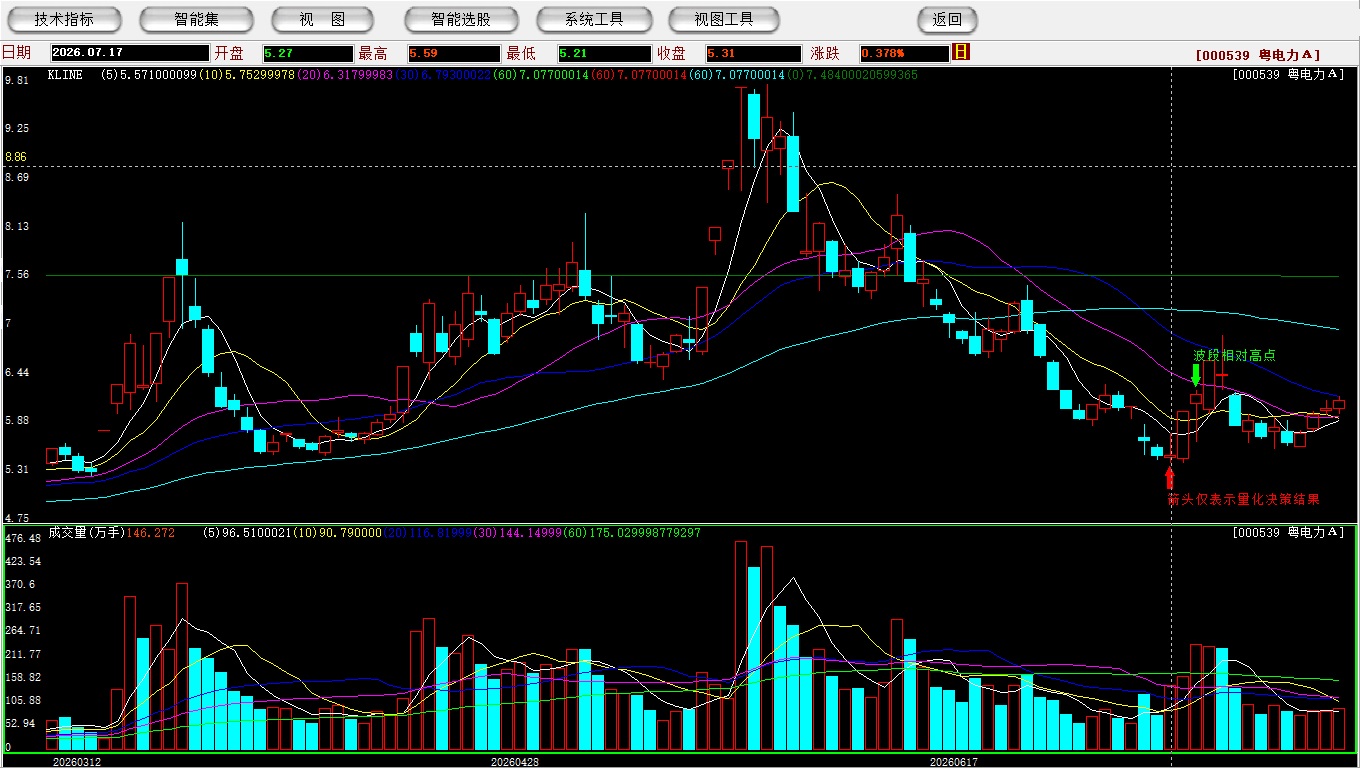This screenshot has width=1360, height=768.
Task: Click the 涨跌 value field 0.378%
Action: 904,53
